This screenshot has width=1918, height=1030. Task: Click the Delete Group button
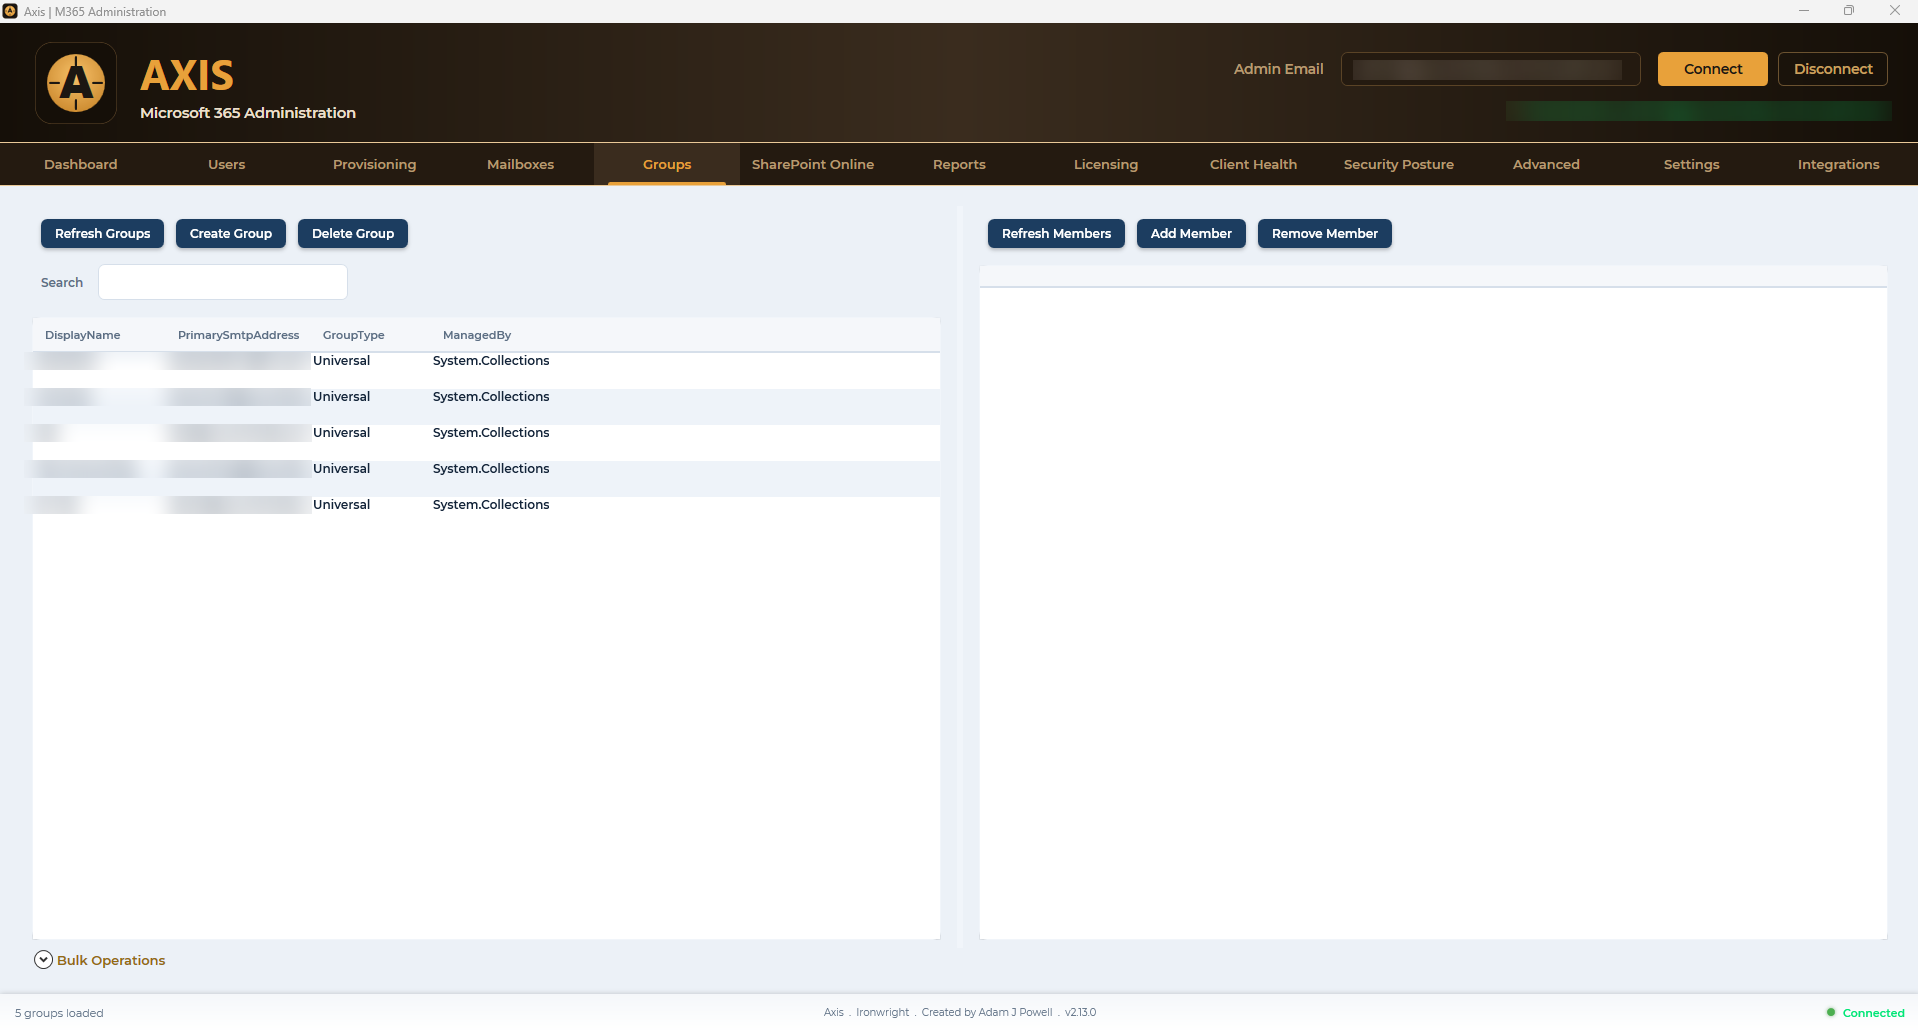tap(353, 233)
